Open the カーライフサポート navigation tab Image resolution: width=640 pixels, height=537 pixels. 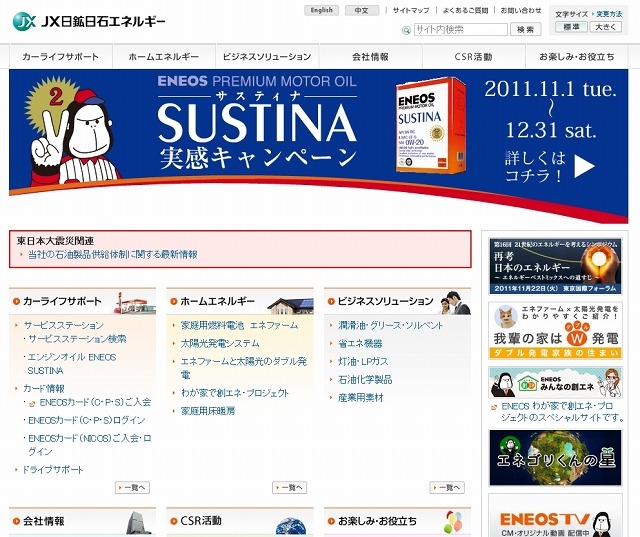[x=60, y=57]
